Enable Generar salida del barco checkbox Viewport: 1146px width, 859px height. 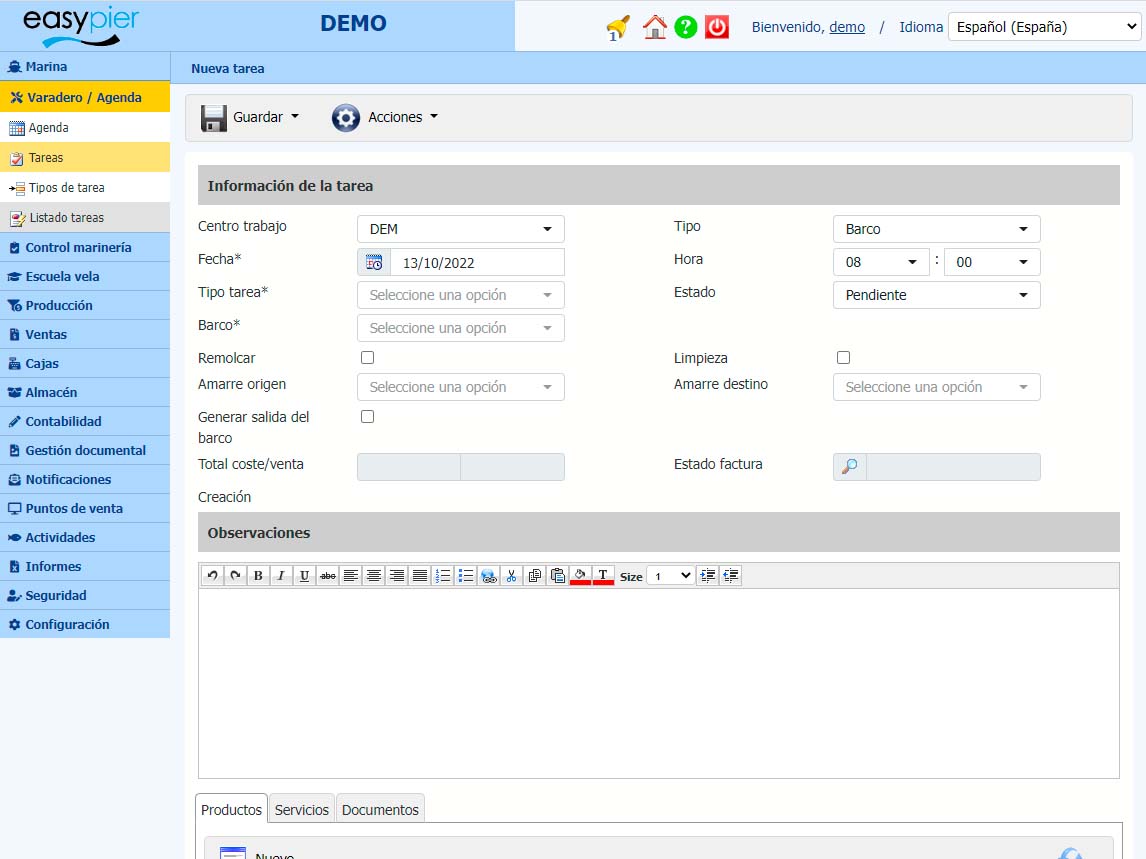point(368,417)
